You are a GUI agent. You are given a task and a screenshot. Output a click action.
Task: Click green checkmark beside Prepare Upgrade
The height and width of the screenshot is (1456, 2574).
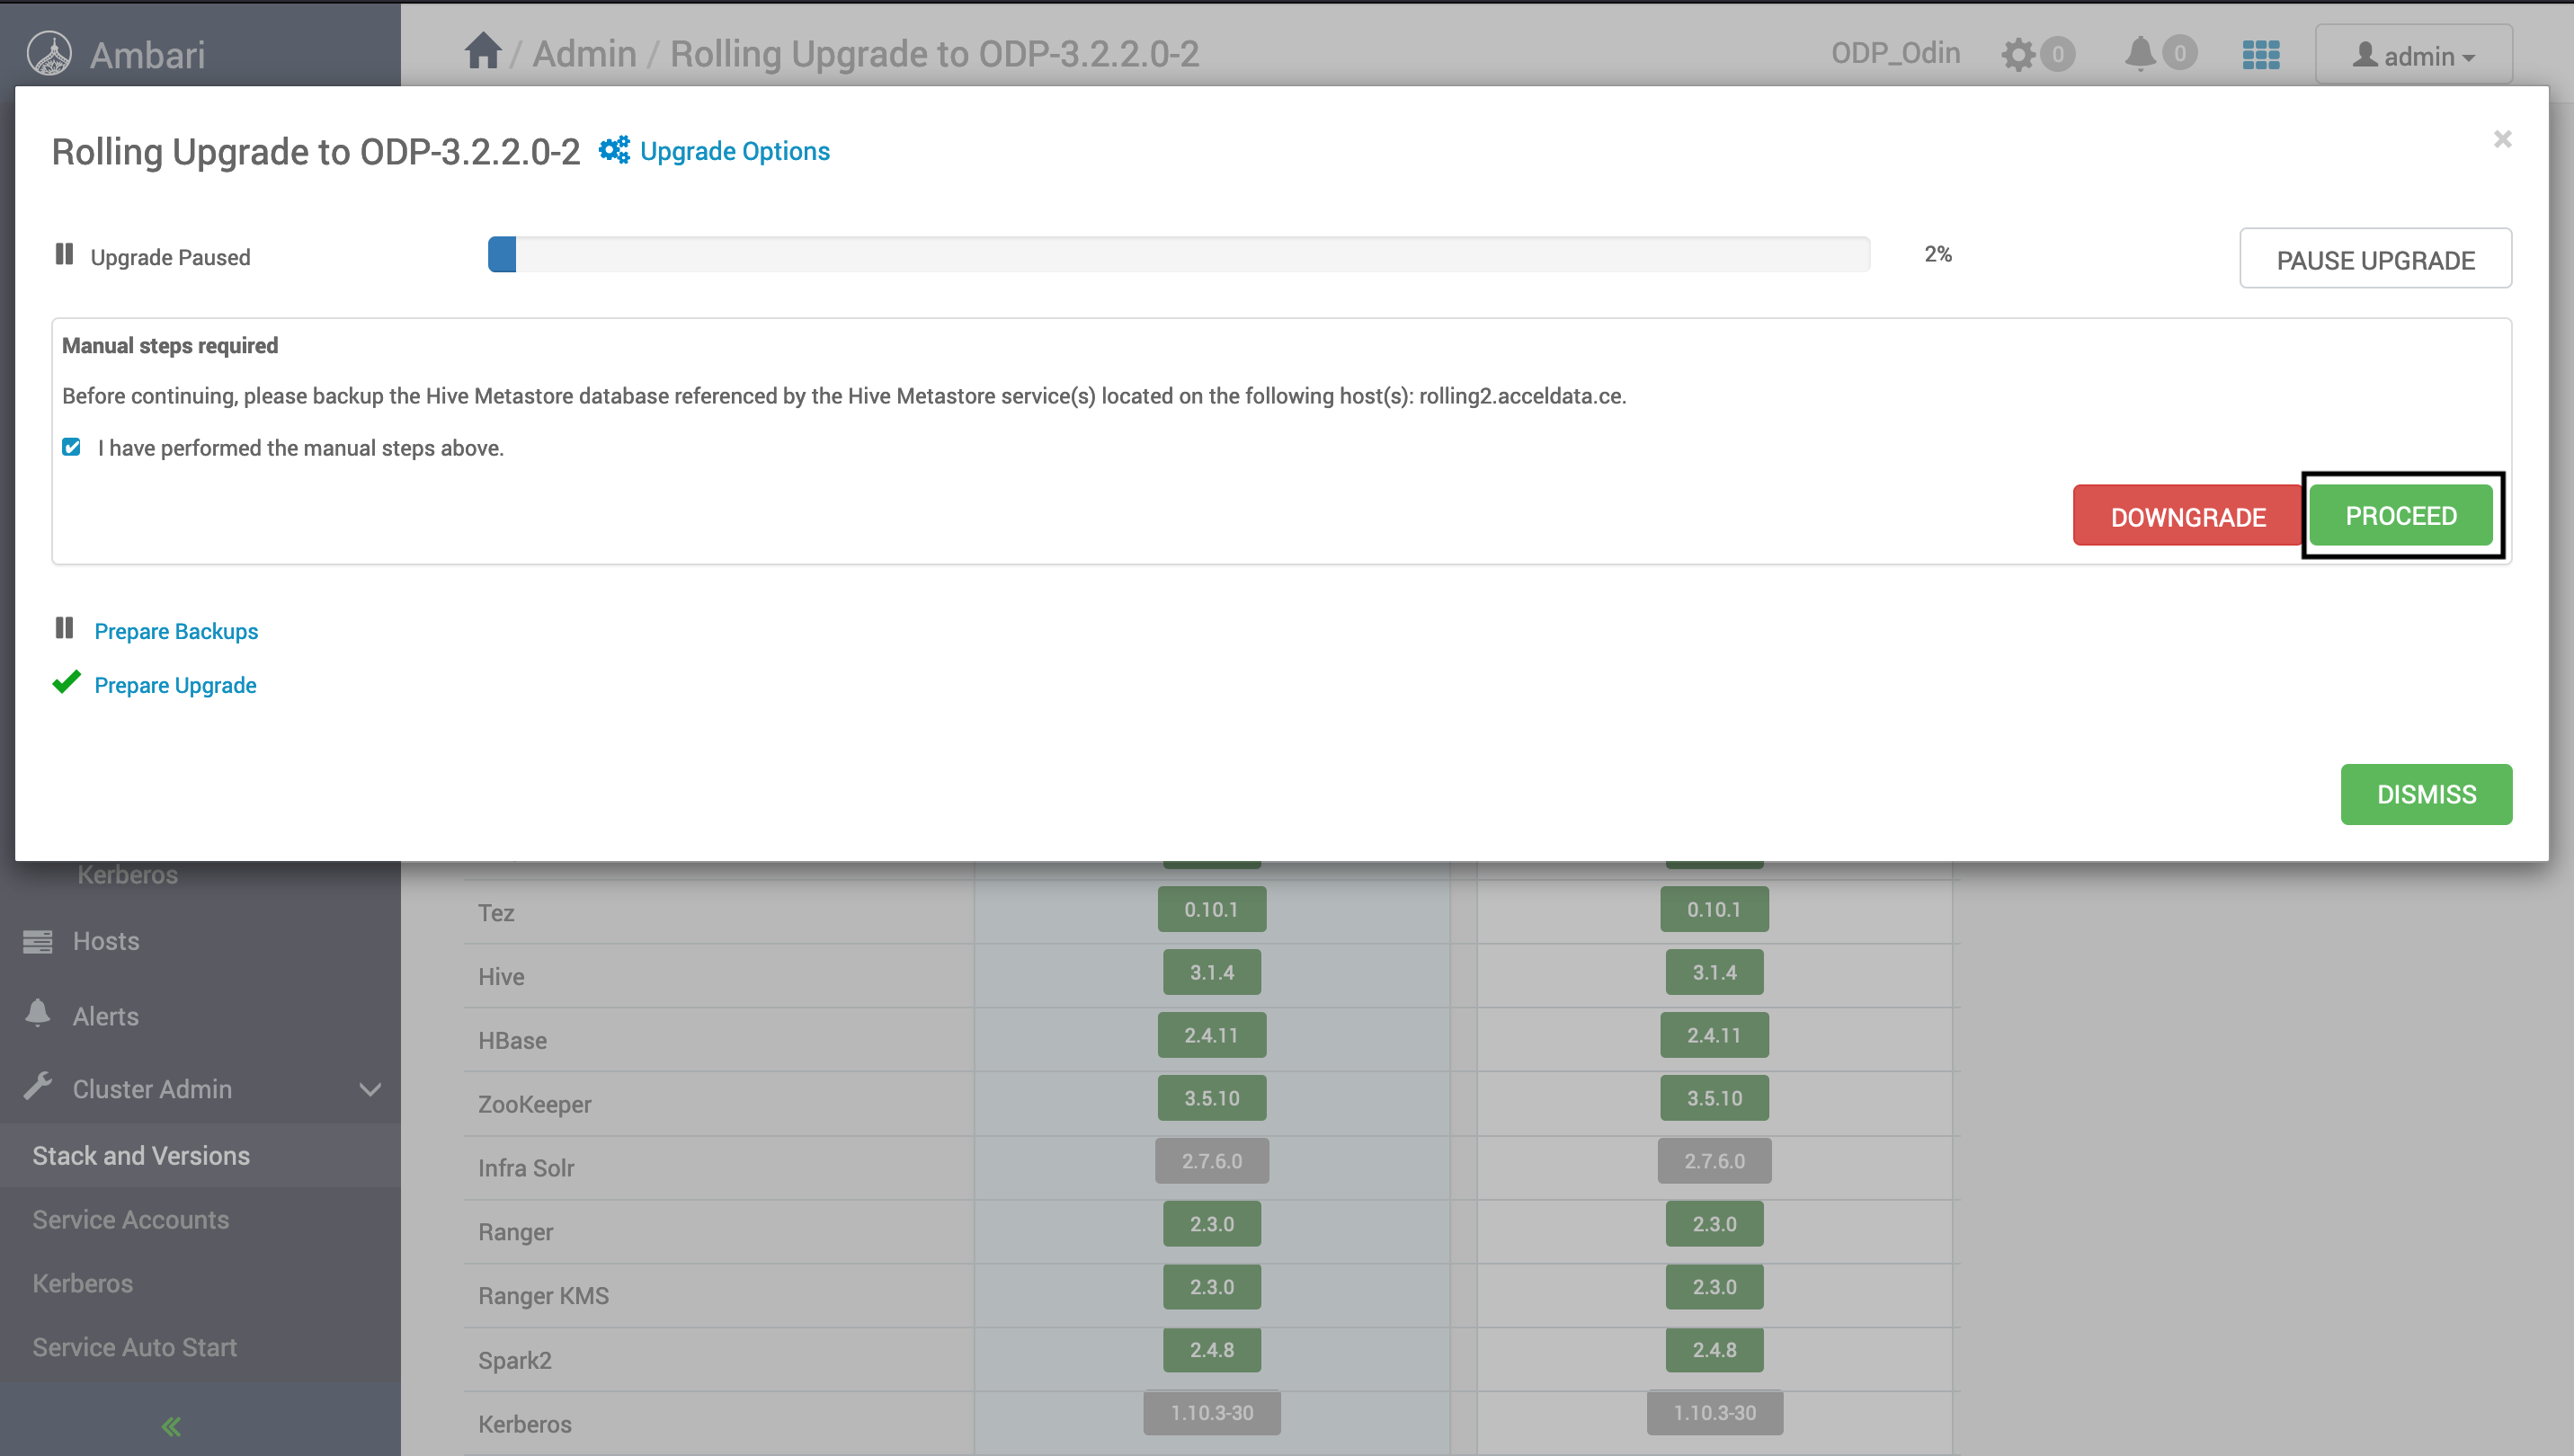click(x=66, y=683)
